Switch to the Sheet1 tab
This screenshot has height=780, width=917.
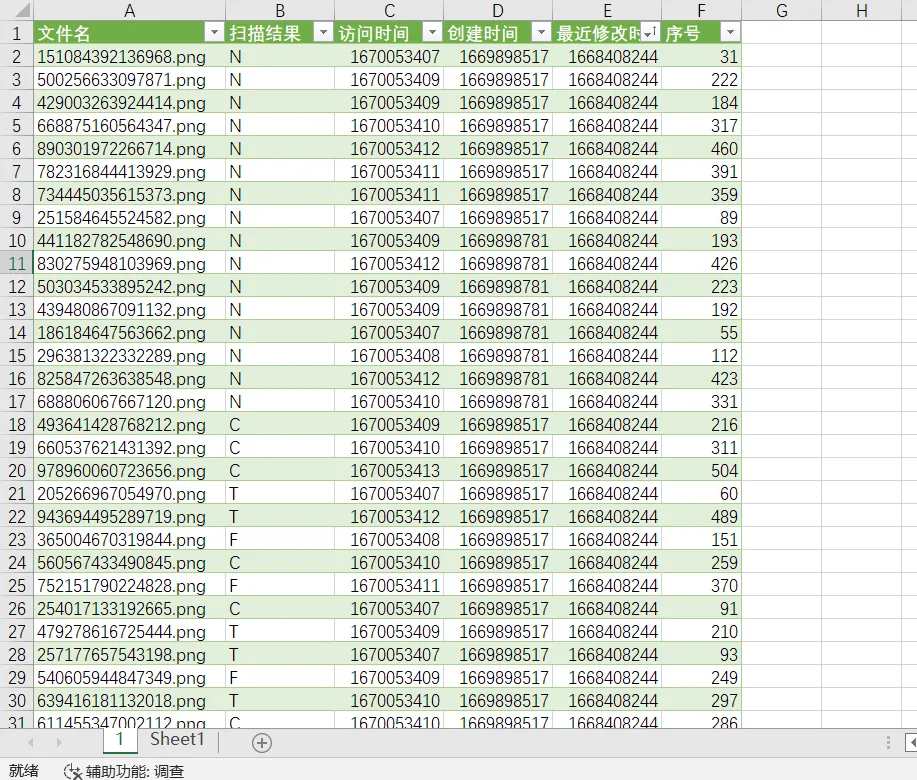coord(177,740)
